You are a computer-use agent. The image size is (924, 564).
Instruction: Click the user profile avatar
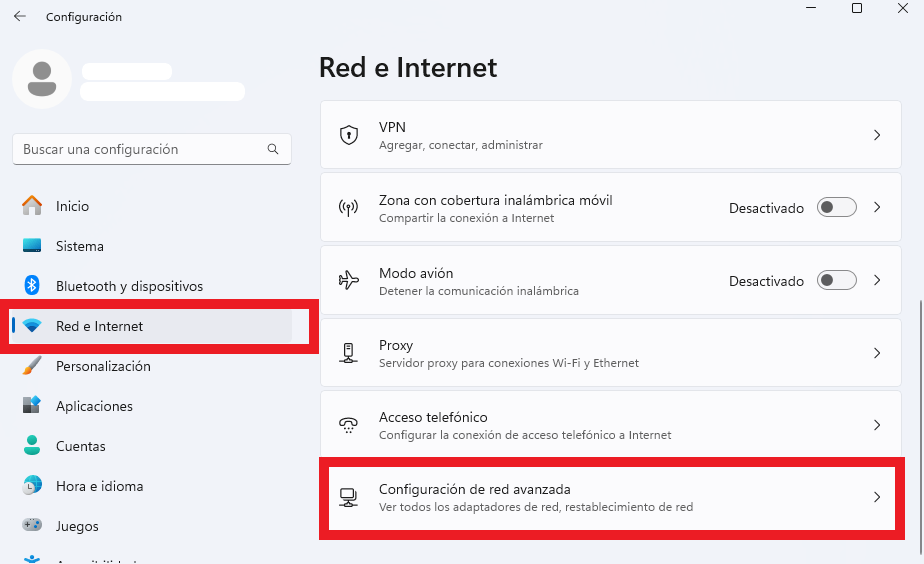tap(42, 79)
